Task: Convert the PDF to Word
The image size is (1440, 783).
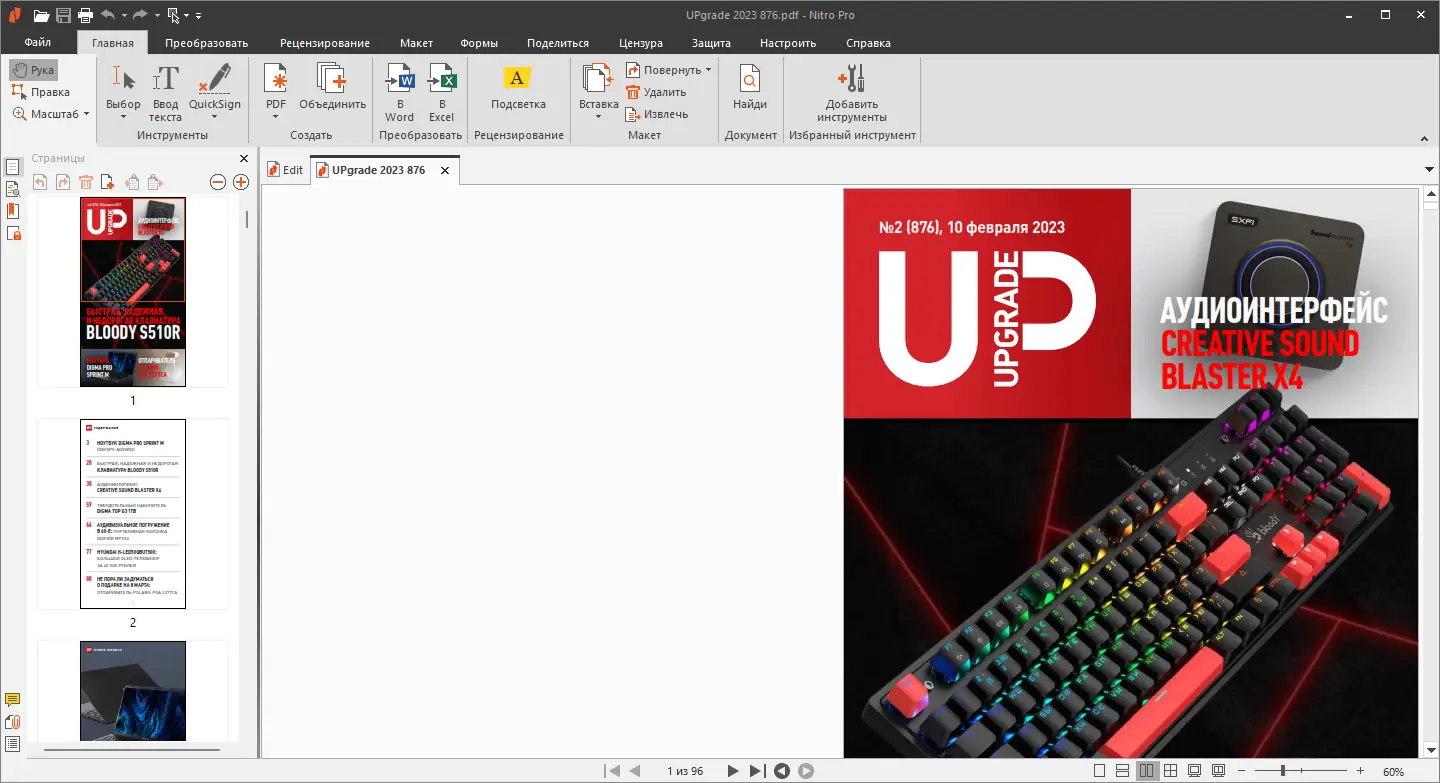Action: [400, 93]
